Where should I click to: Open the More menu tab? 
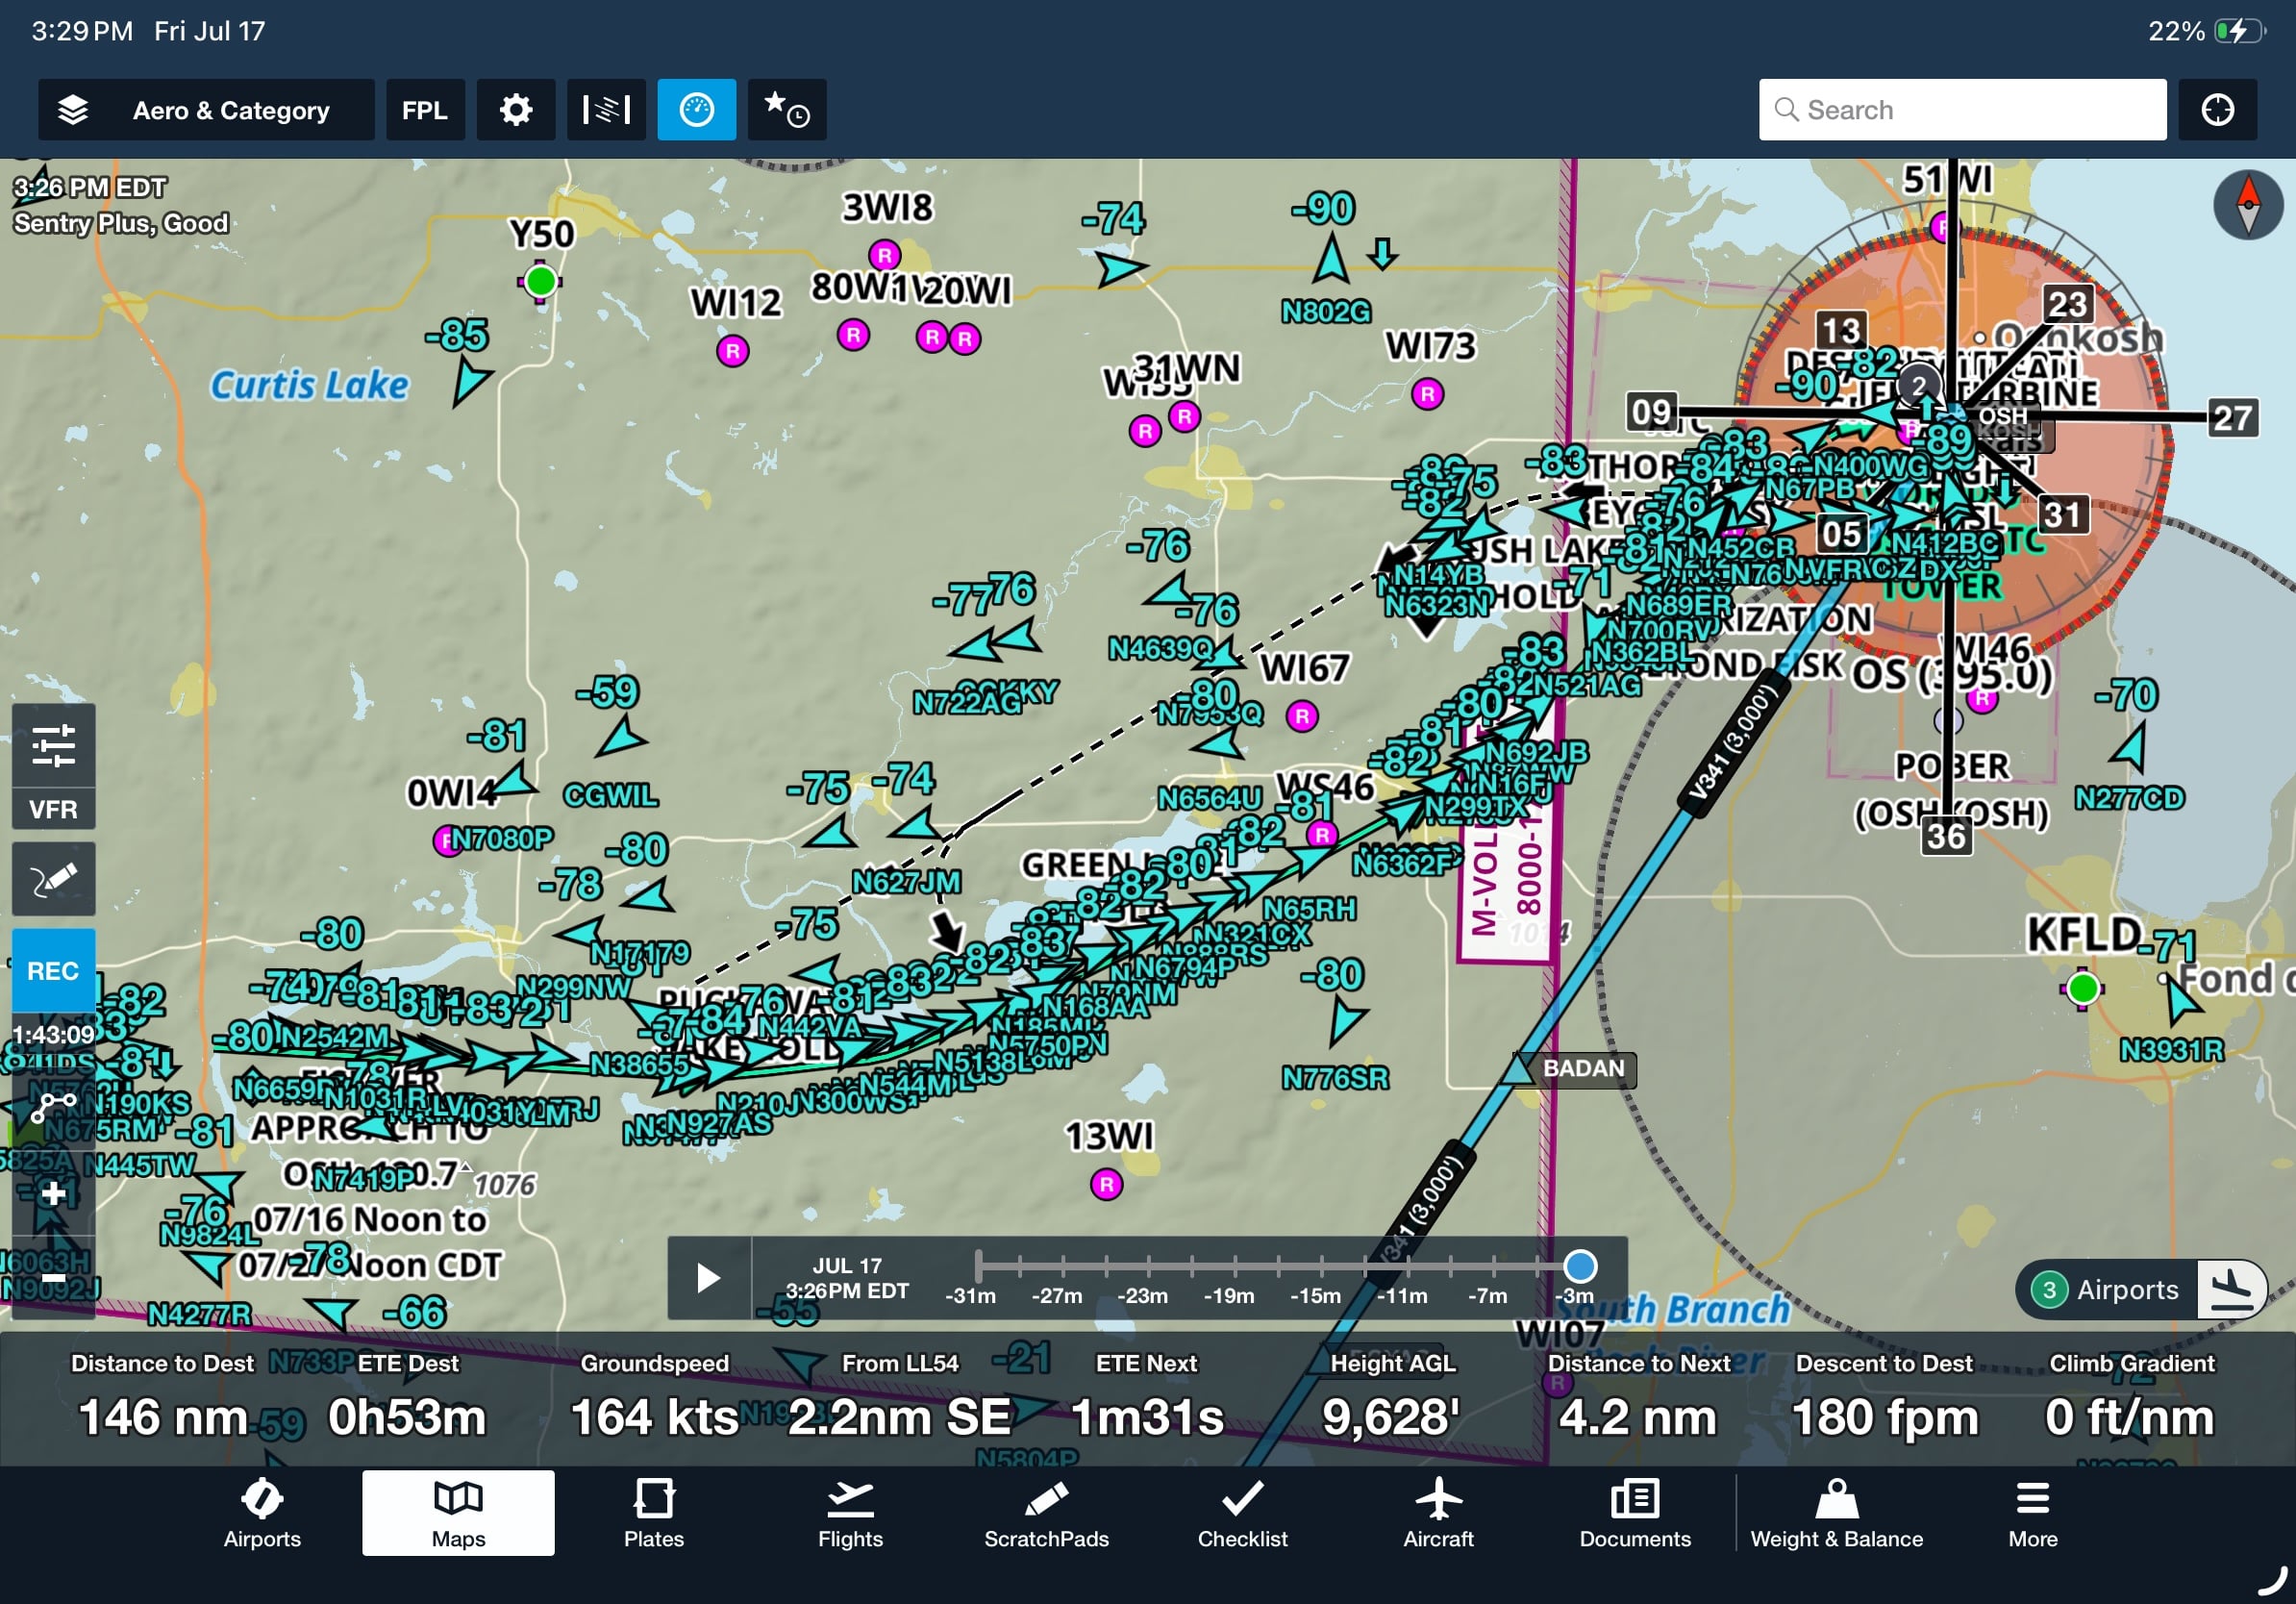coord(2033,1514)
